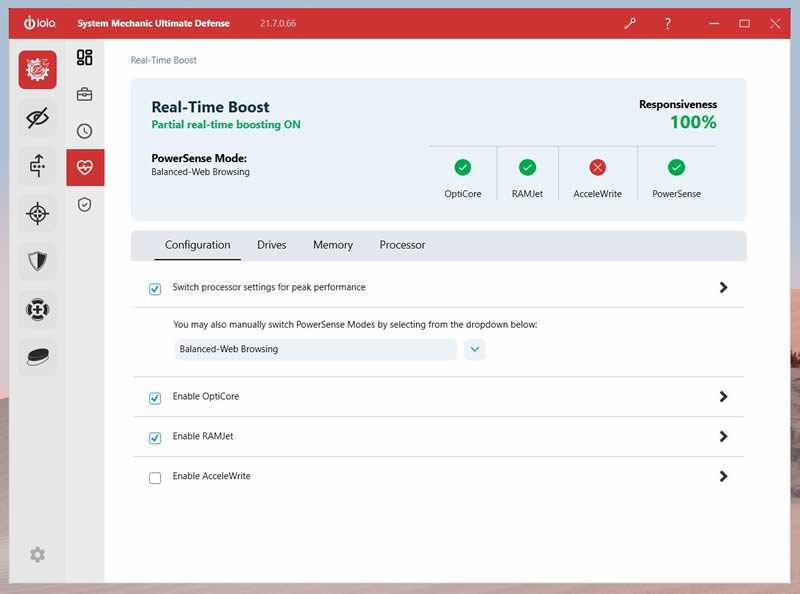The height and width of the screenshot is (594, 800).
Task: Open the clock history icon
Action: [85, 131]
